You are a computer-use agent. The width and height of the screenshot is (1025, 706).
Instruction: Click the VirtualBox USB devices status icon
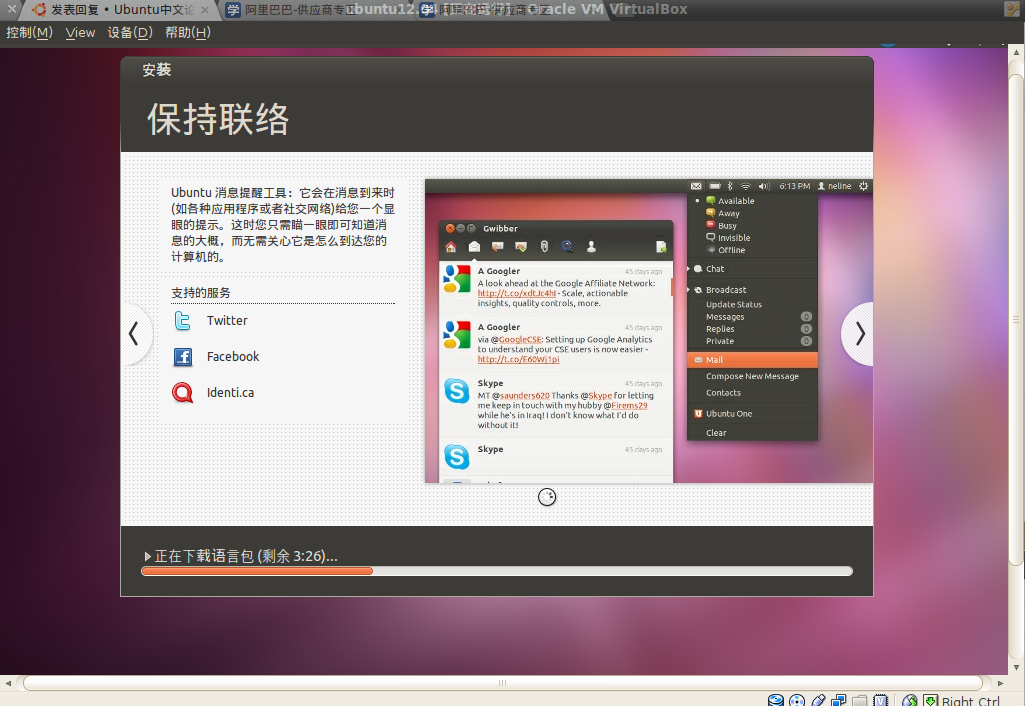[818, 700]
